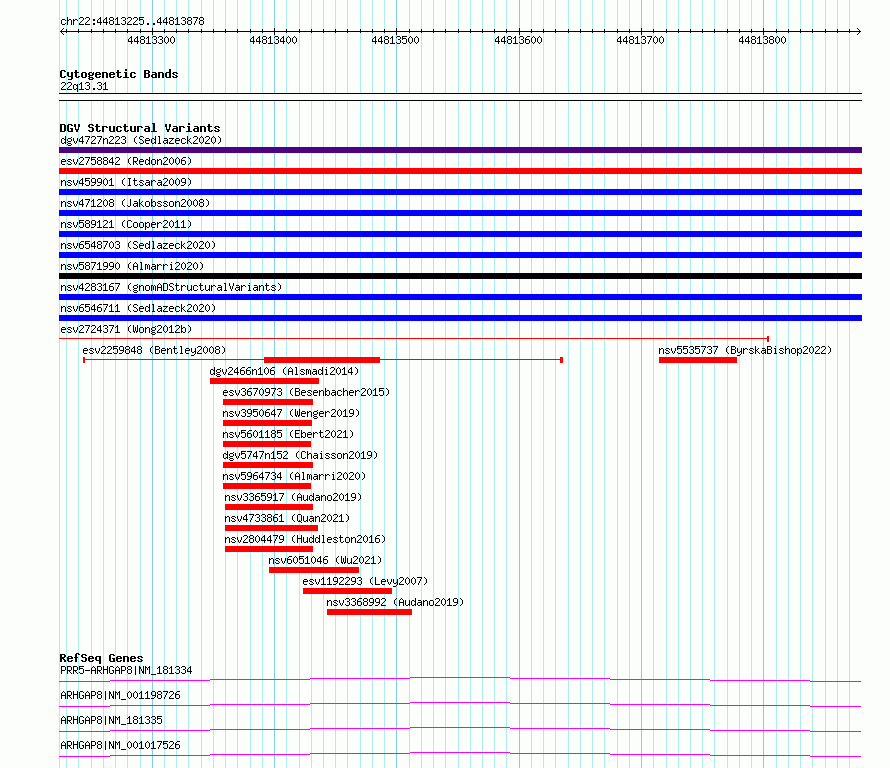The image size is (890, 768).
Task: Select esv3670973 (Besenbacher2015) label
Action: [x=306, y=392]
